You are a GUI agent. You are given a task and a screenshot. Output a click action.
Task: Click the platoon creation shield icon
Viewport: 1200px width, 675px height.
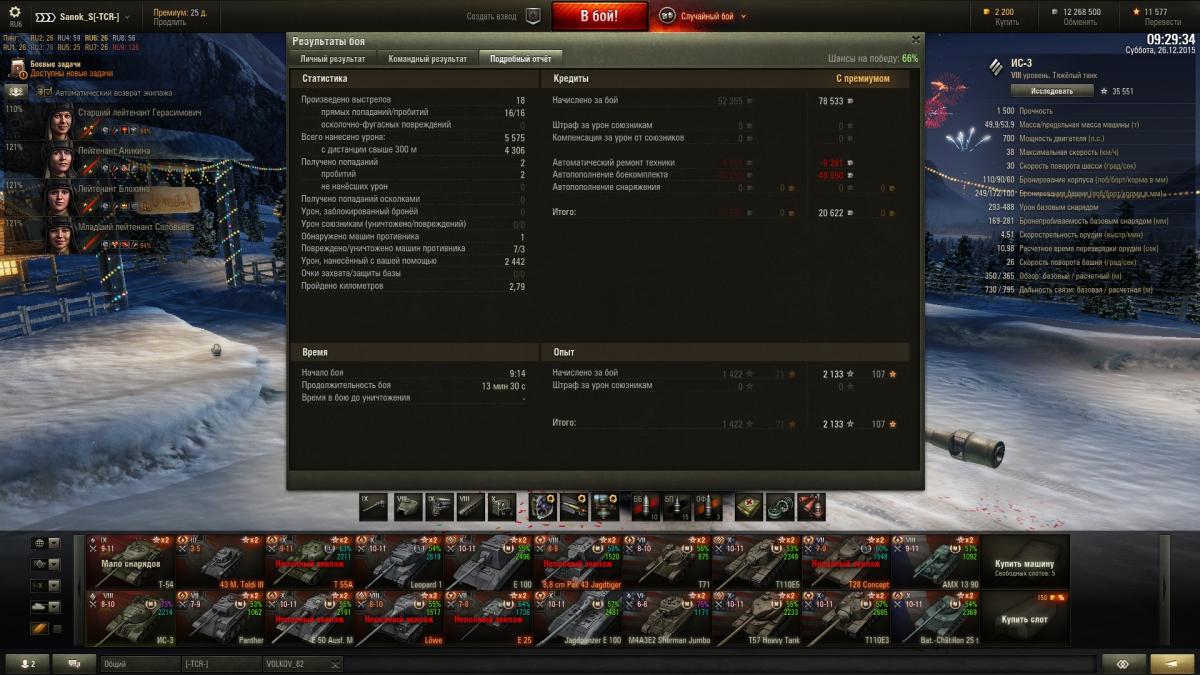pyautogui.click(x=533, y=16)
